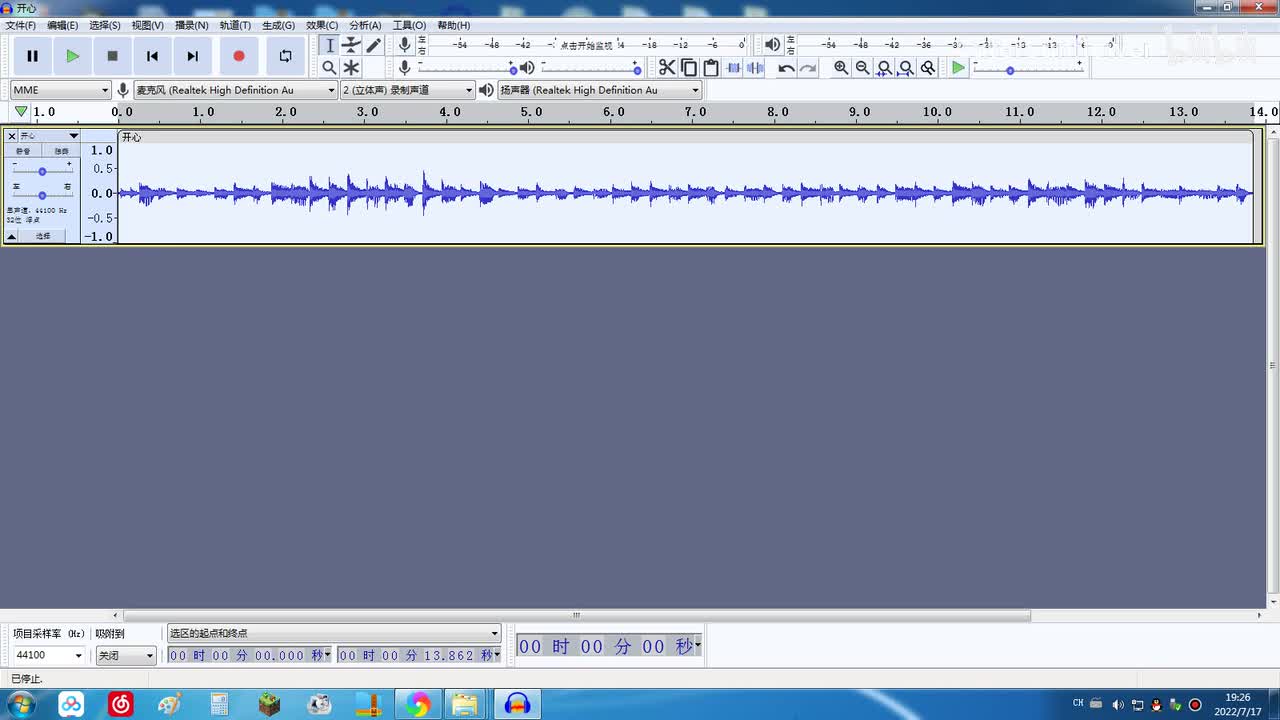
Task: Click the selection start time field
Action: pyautogui.click(x=249, y=655)
